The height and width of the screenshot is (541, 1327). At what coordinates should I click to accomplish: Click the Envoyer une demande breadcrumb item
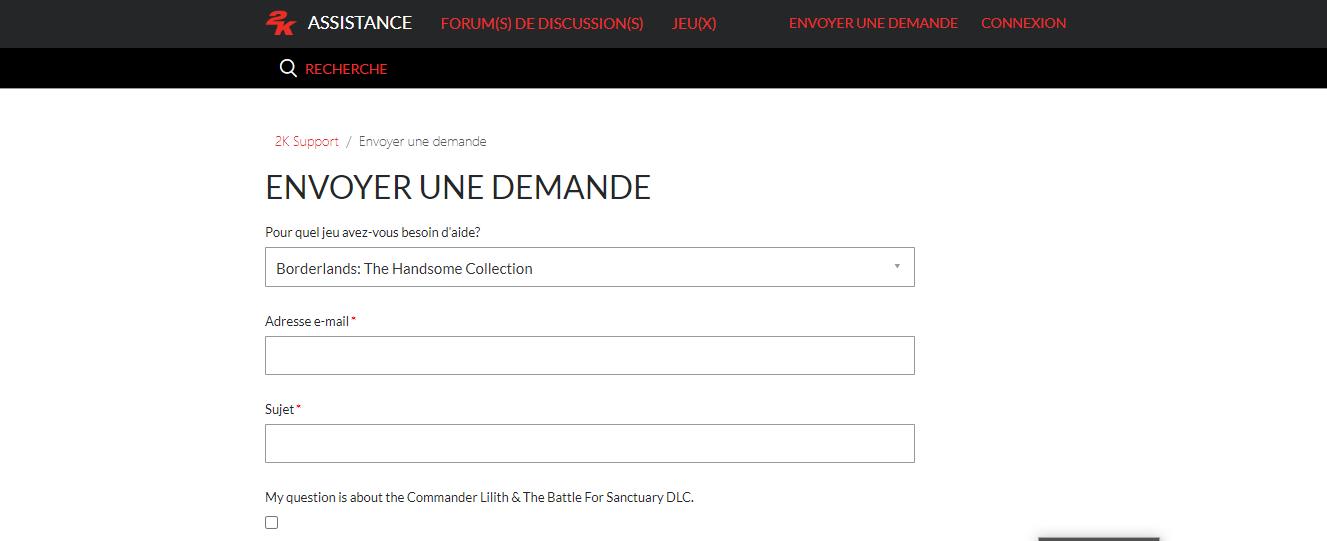(422, 141)
